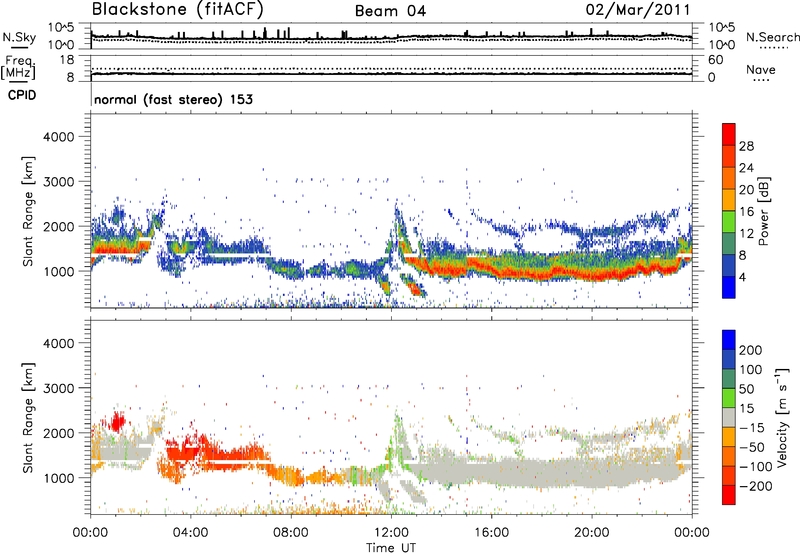Click the '16' label on Power color bar
Screen dimensions: 800x554
[746, 212]
